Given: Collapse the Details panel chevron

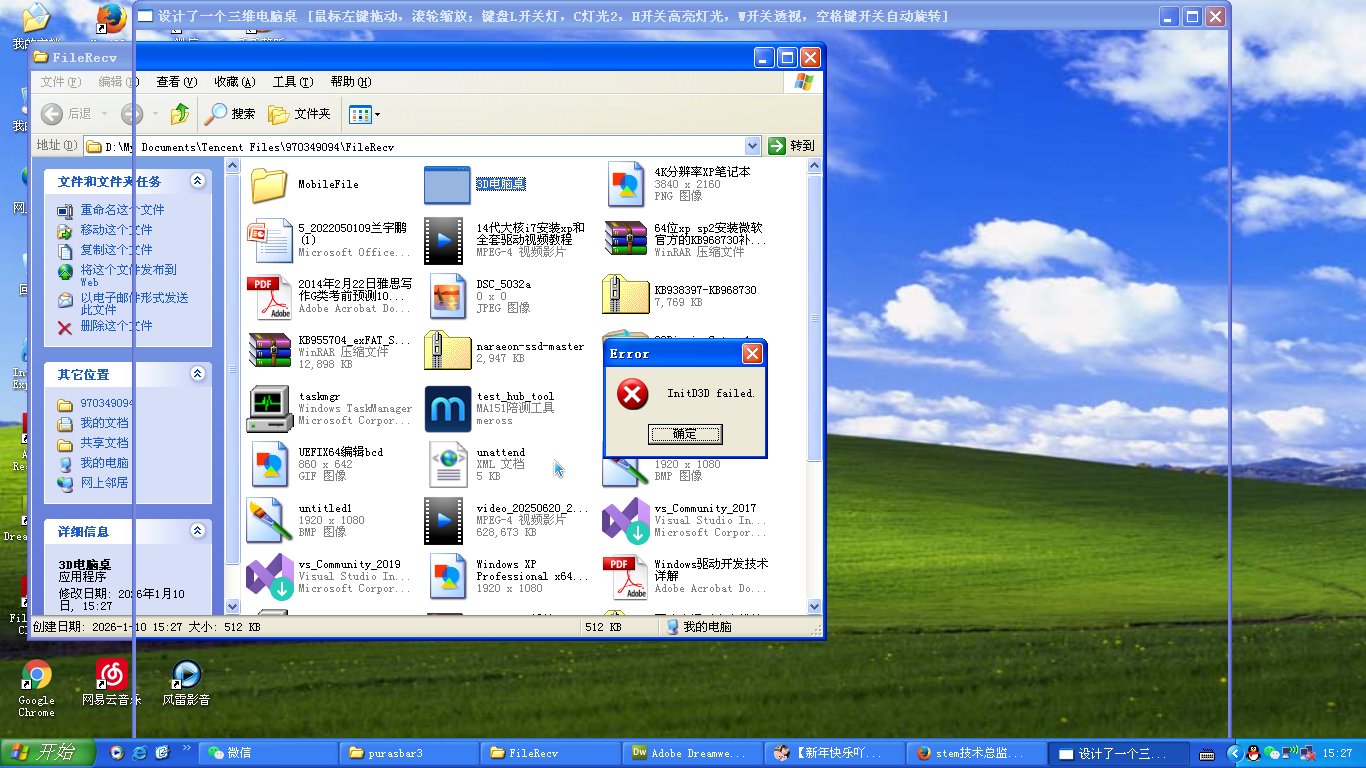Looking at the screenshot, I should (197, 531).
